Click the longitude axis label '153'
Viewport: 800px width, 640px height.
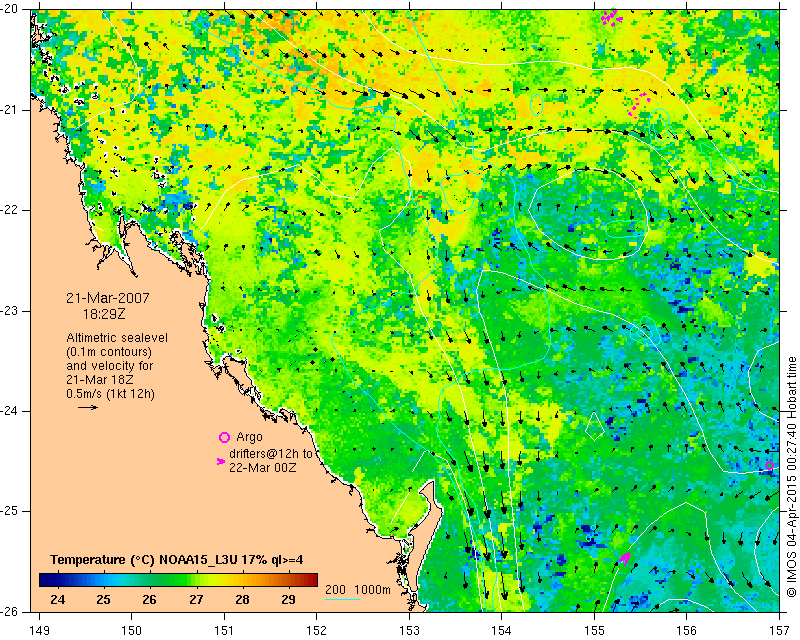pos(409,631)
